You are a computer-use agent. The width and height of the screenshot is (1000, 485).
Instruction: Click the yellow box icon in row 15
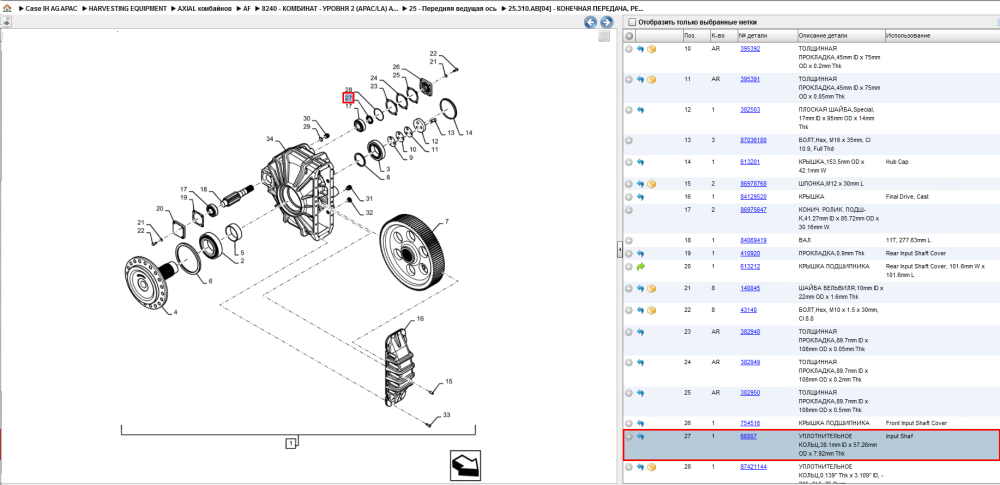click(x=652, y=184)
